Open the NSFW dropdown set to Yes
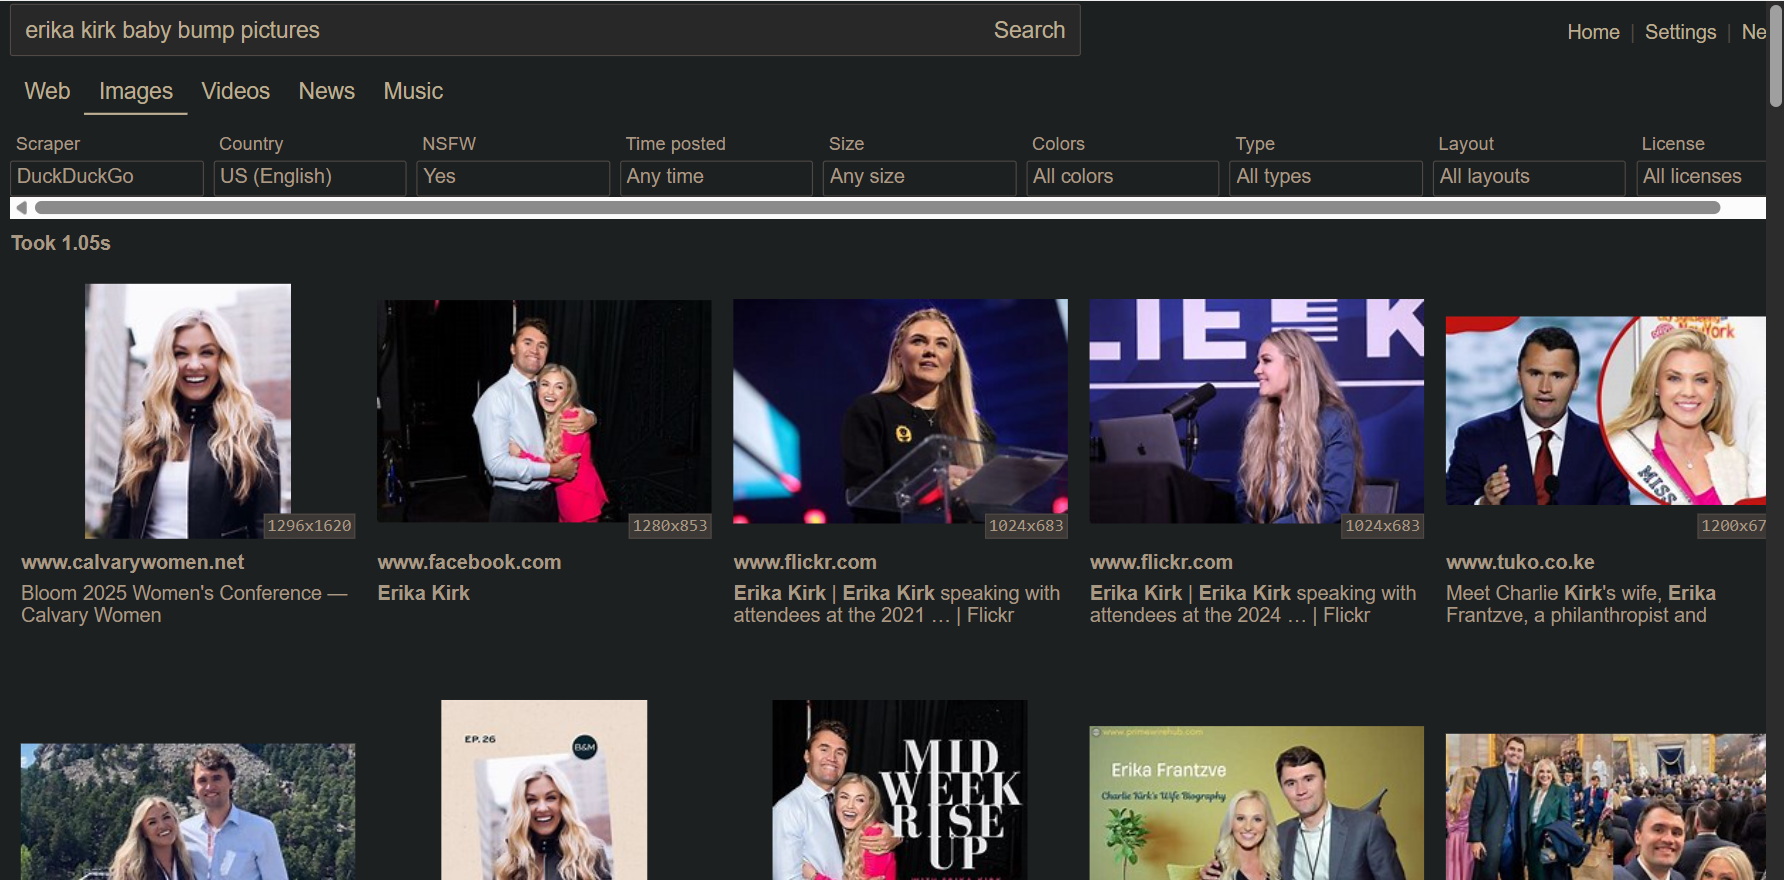Viewport: 1784px width, 880px height. tap(513, 177)
